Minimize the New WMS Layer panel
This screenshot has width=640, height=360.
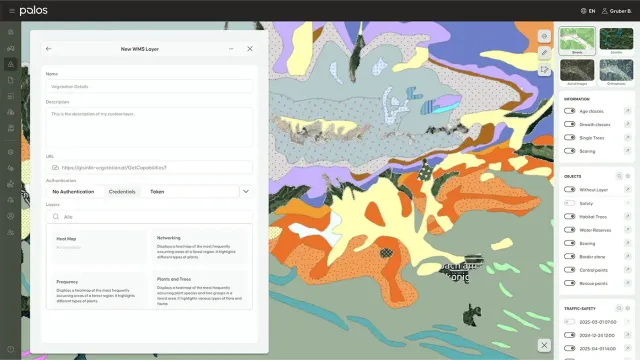click(231, 49)
